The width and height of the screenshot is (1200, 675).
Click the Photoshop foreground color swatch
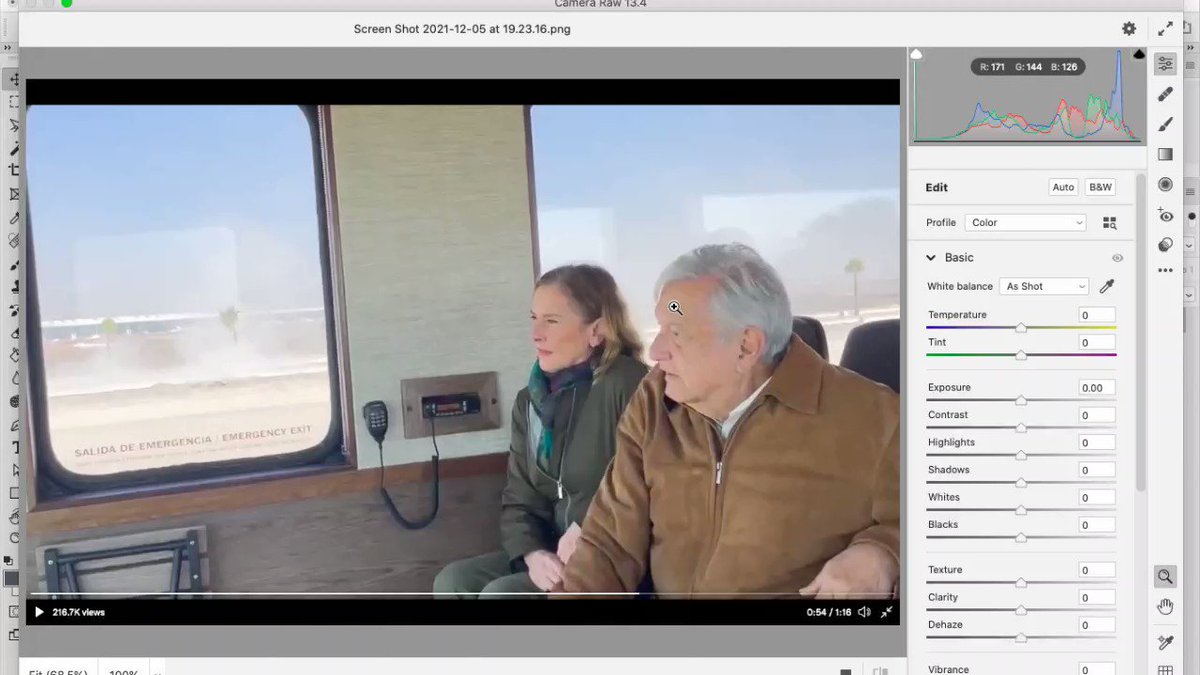(11, 578)
